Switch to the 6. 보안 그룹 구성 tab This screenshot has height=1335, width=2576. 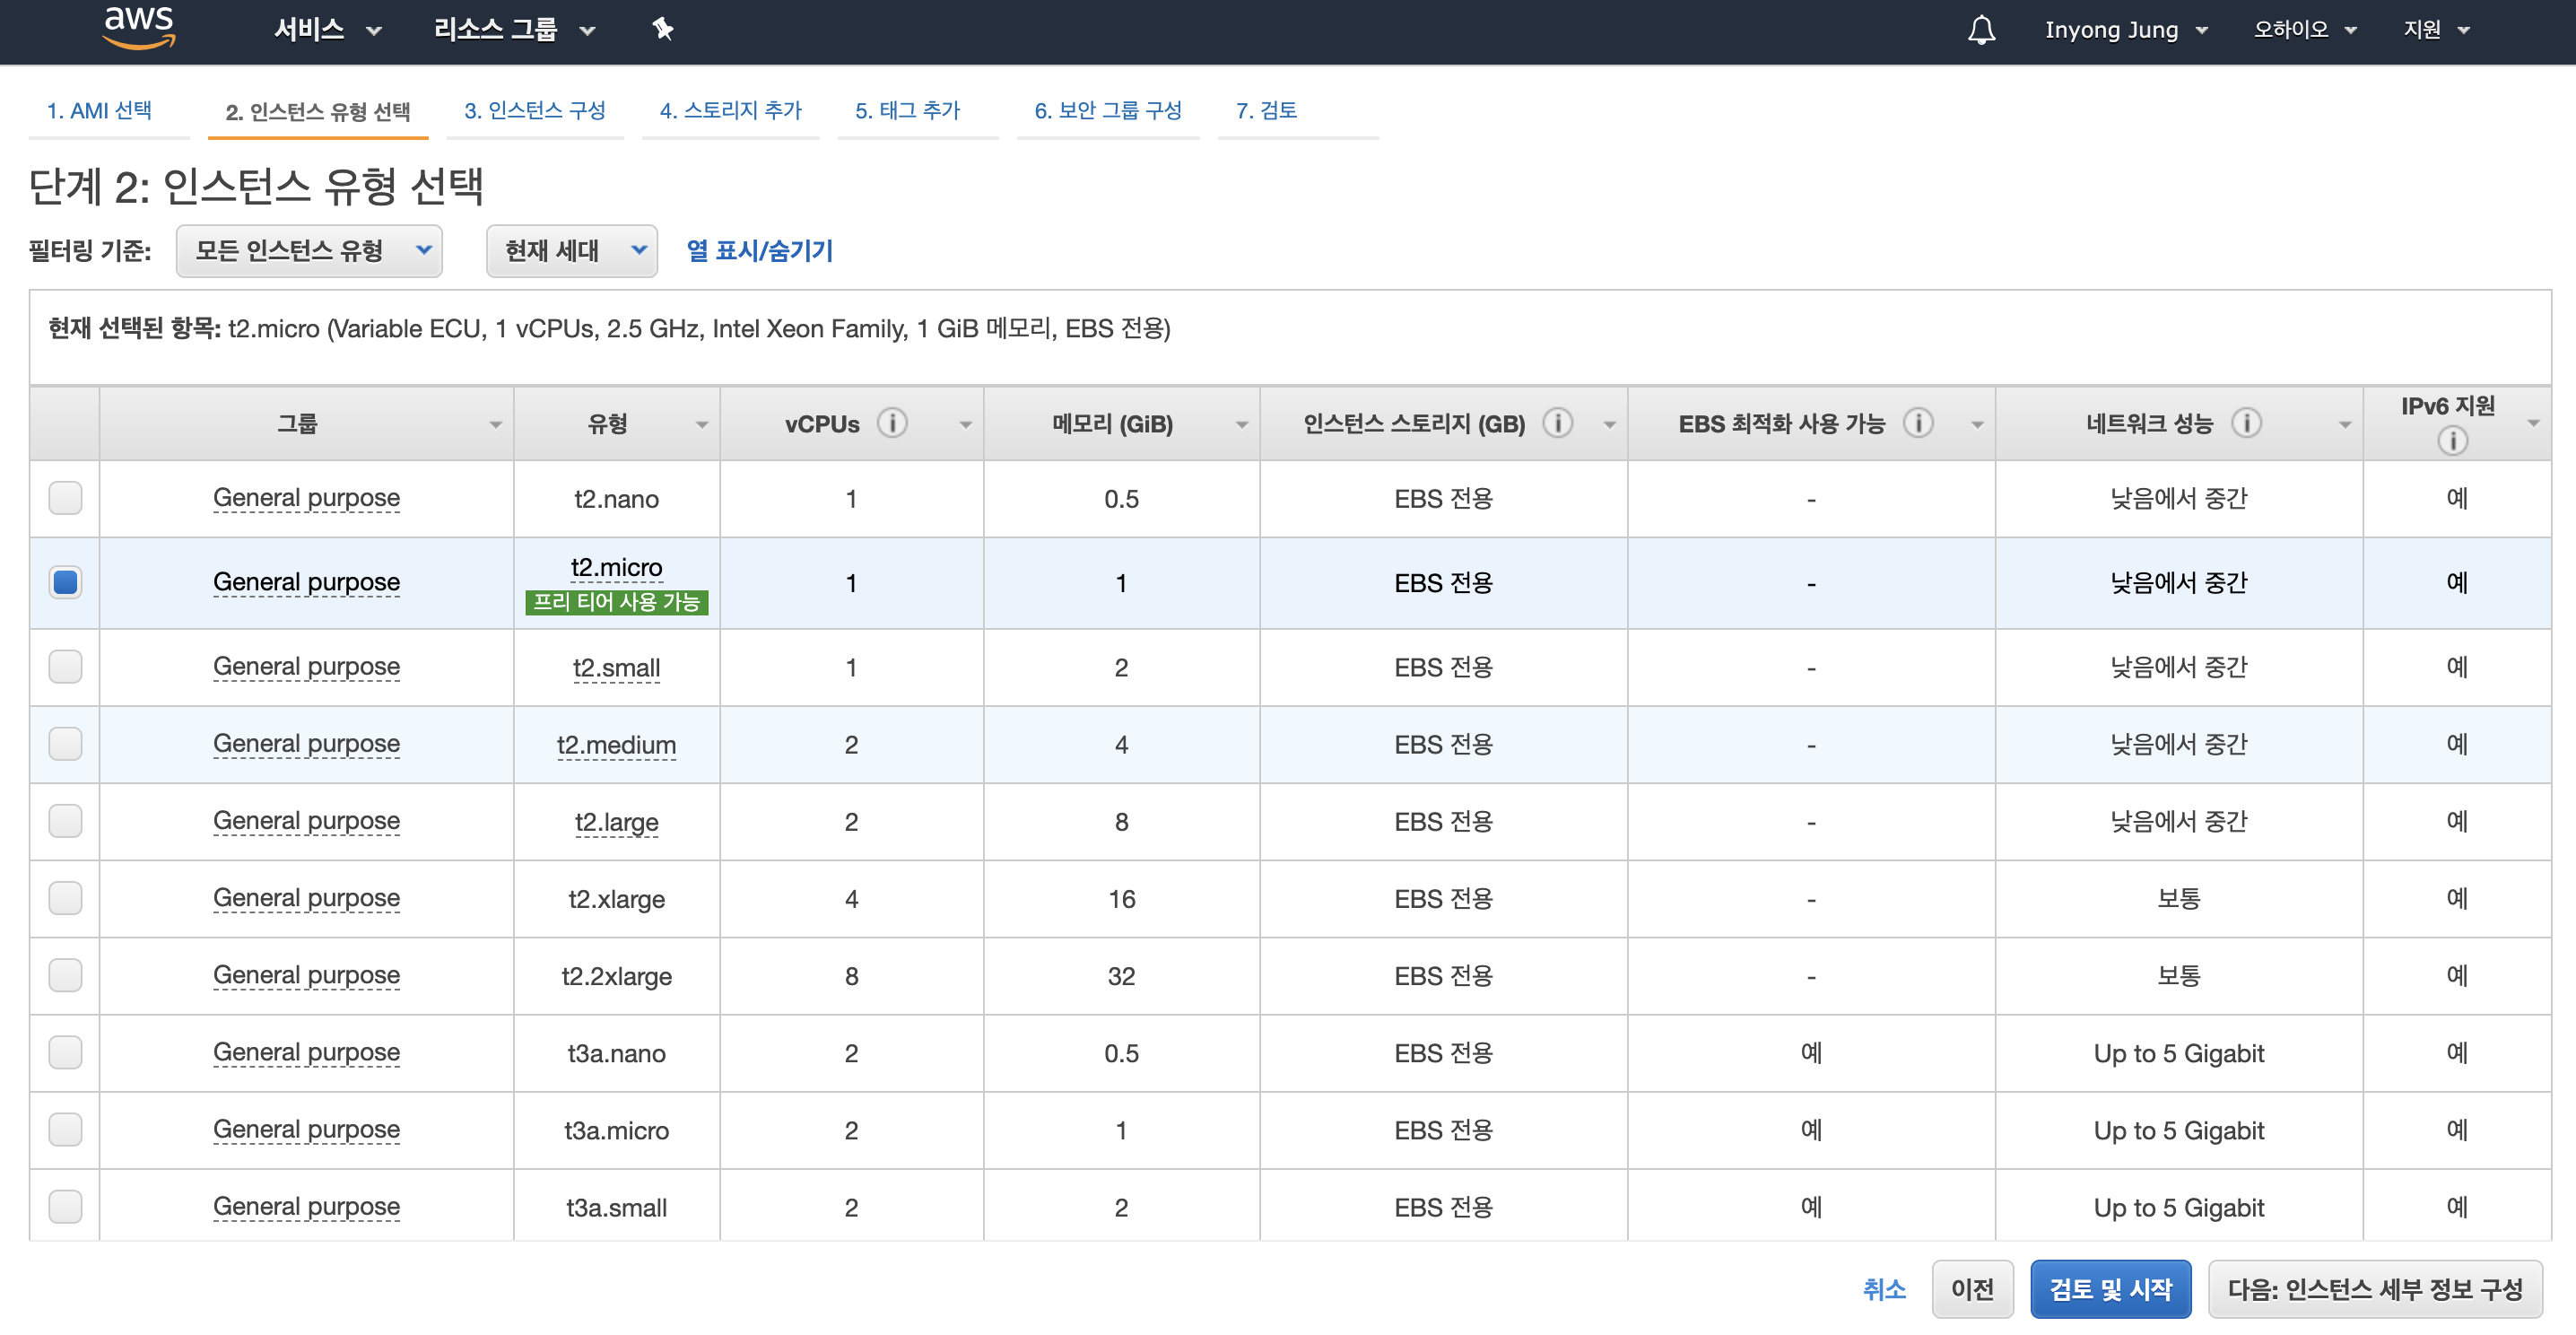click(1107, 110)
